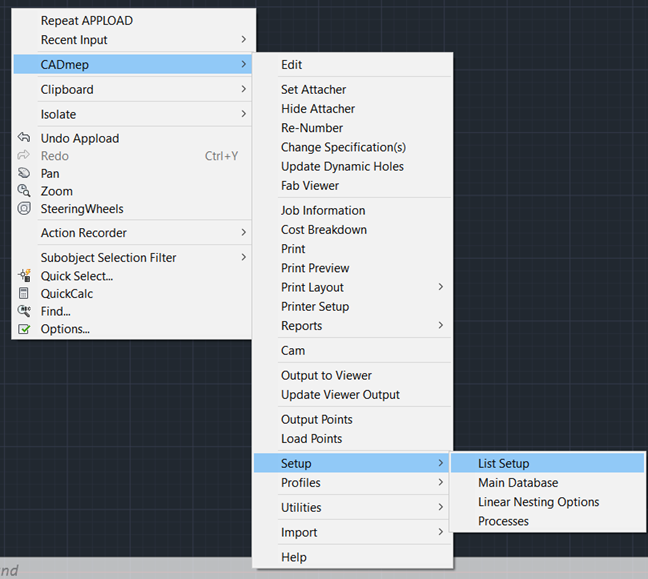
Task: Open the Utilities submenu
Action: pyautogui.click(x=353, y=507)
